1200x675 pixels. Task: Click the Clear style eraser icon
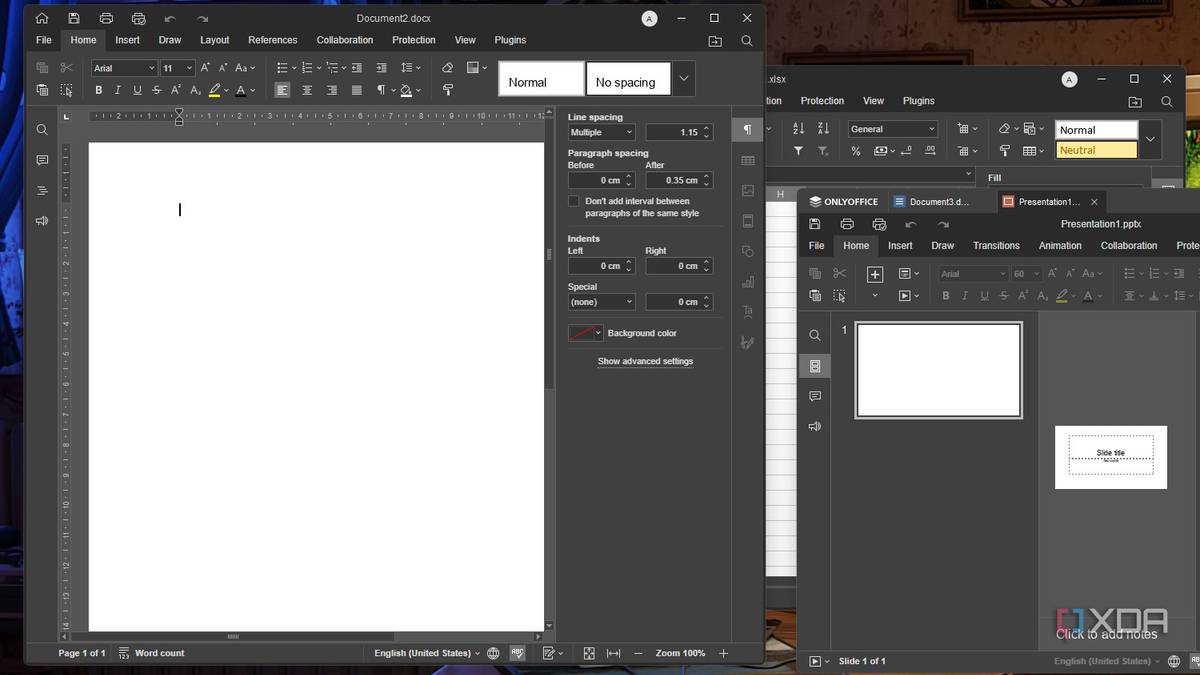click(447, 67)
